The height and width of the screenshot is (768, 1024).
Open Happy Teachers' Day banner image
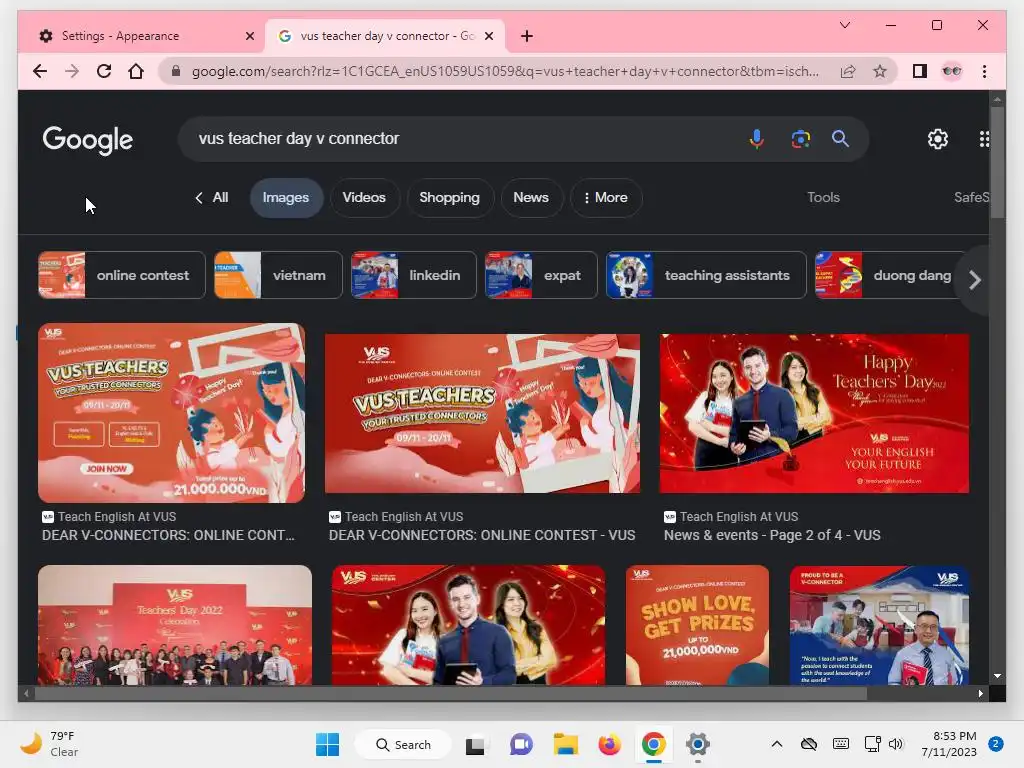tap(814, 413)
